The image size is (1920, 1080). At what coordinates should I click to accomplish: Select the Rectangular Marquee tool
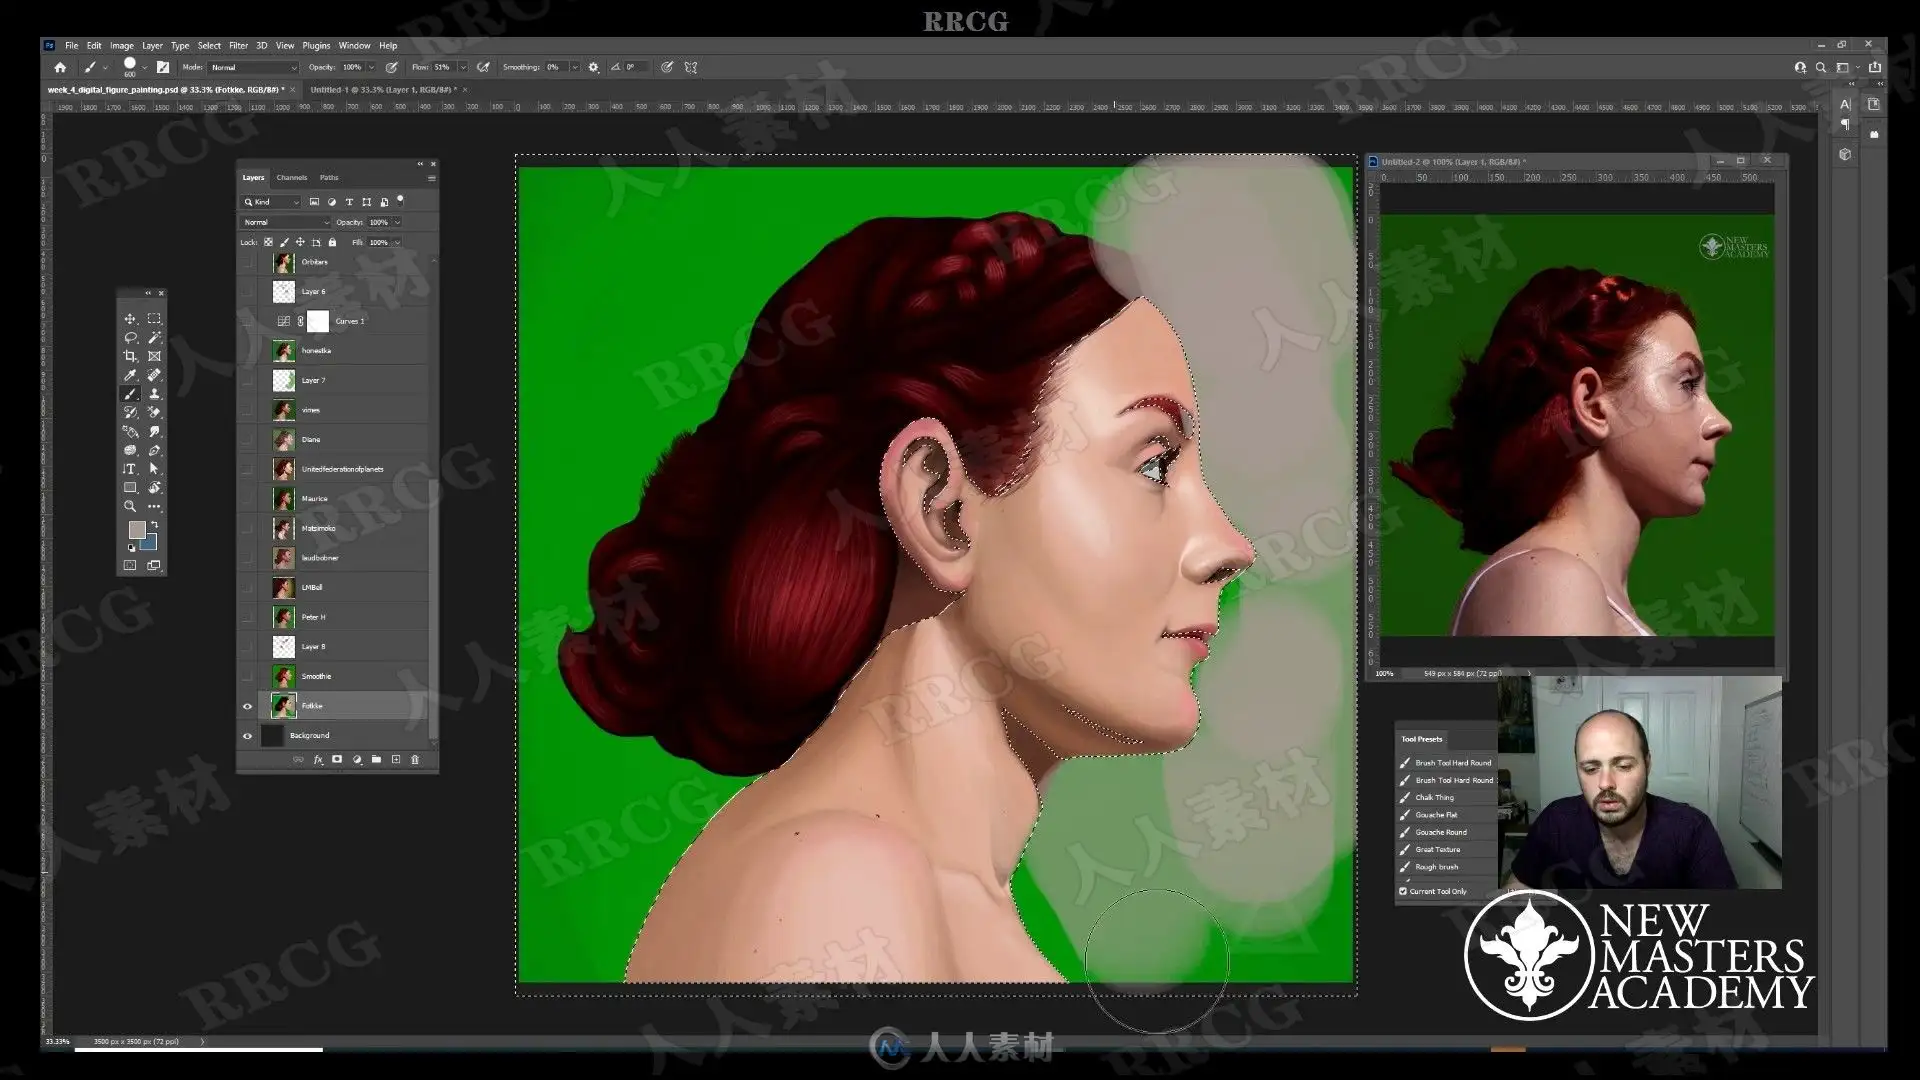[154, 319]
